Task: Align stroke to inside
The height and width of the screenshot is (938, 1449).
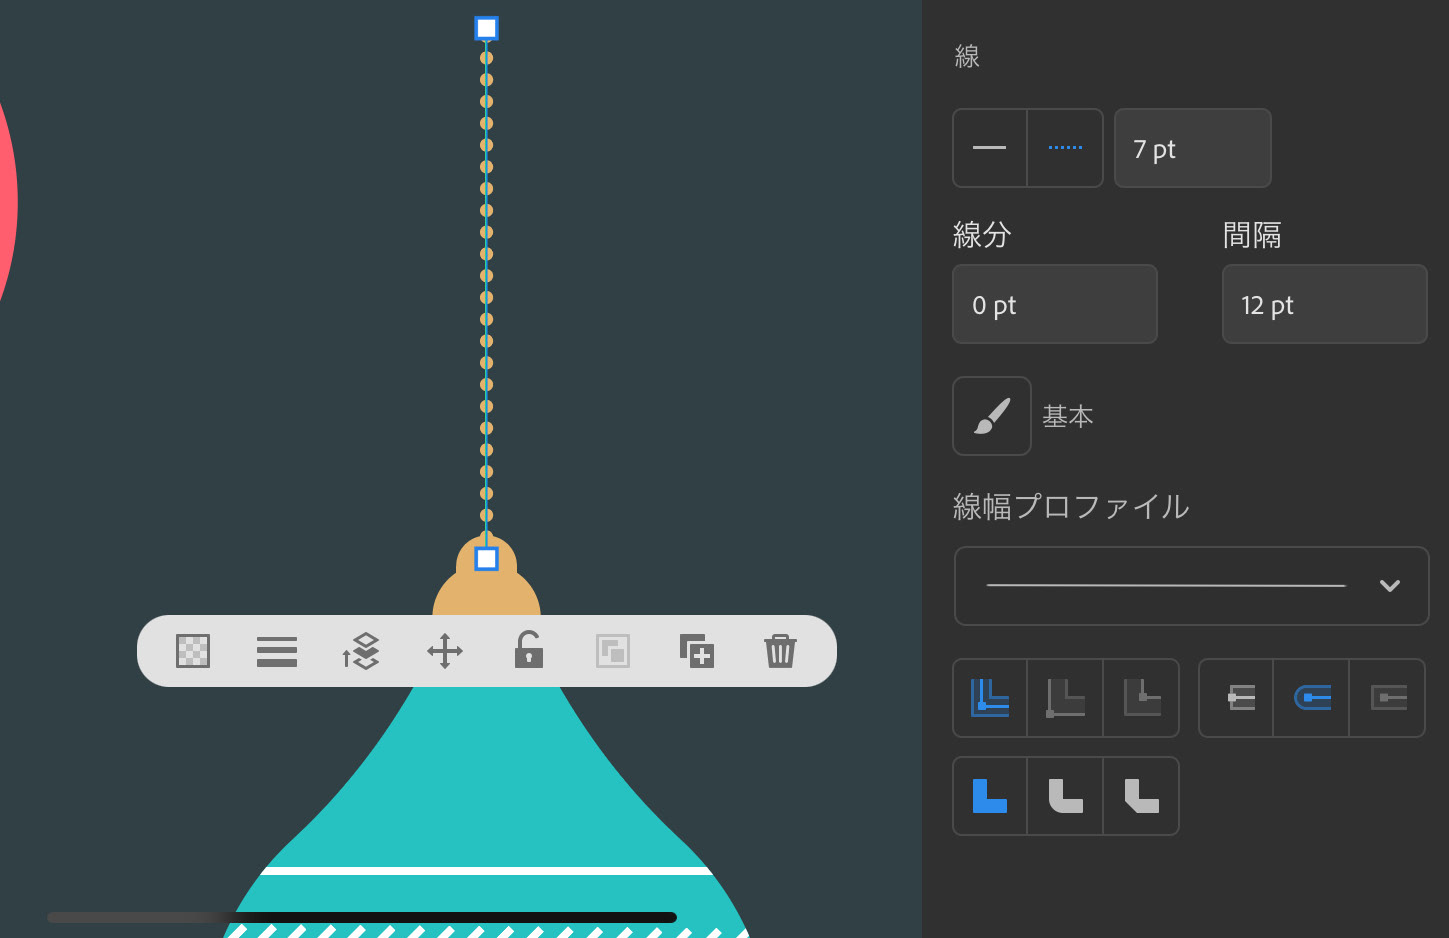Action: pos(1065,698)
